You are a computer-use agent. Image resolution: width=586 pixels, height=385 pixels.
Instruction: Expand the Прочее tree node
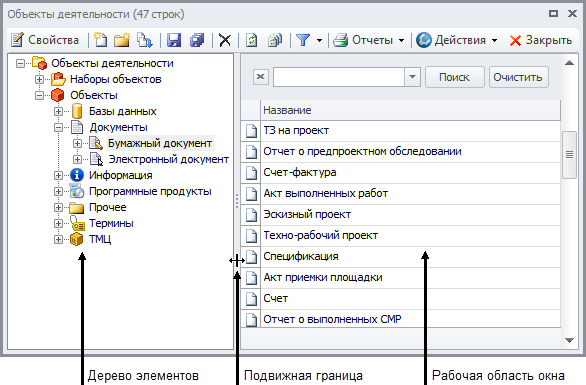(58, 207)
